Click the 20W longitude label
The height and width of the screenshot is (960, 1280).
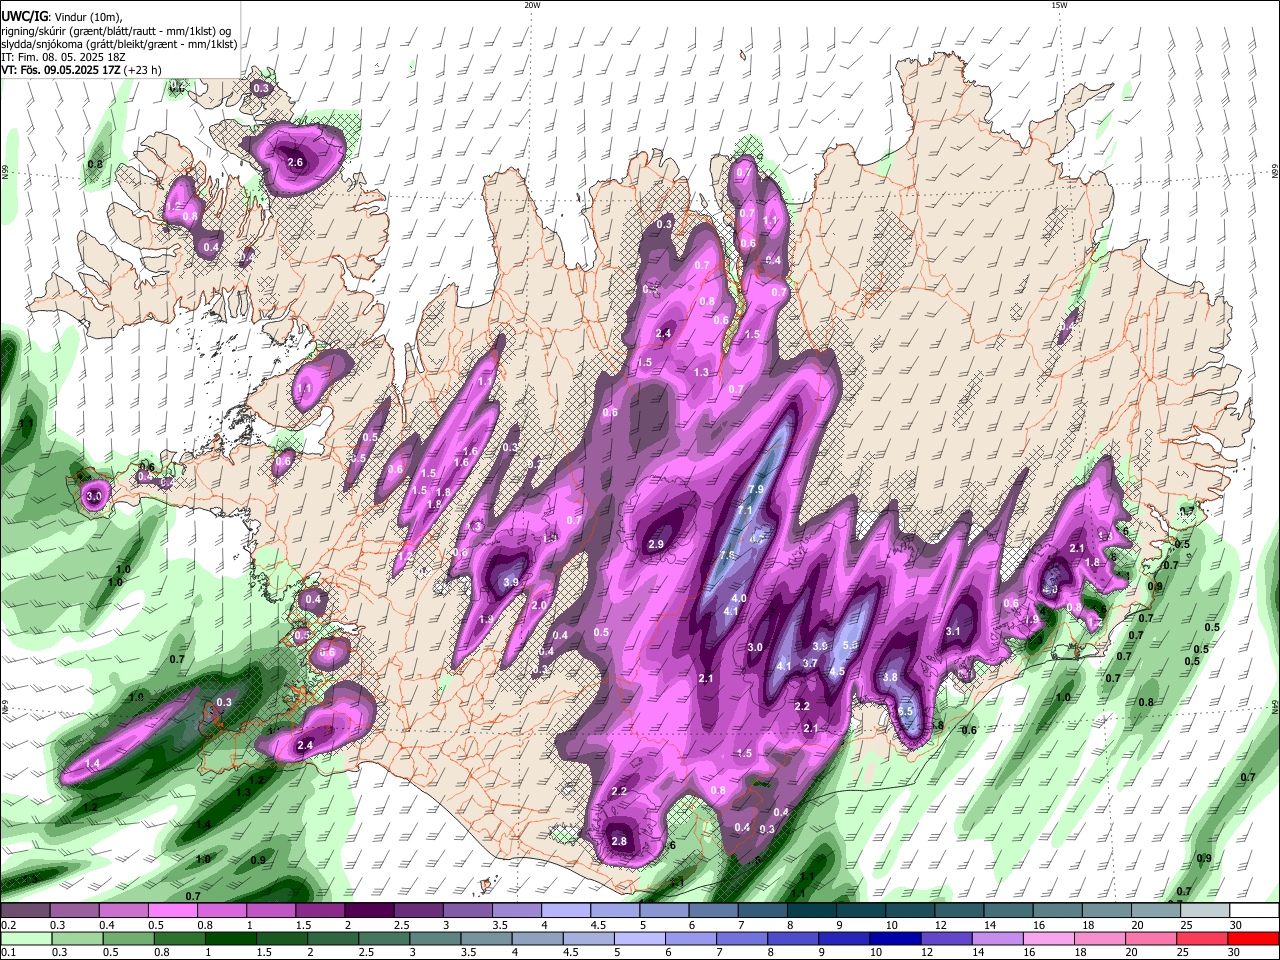(x=533, y=5)
